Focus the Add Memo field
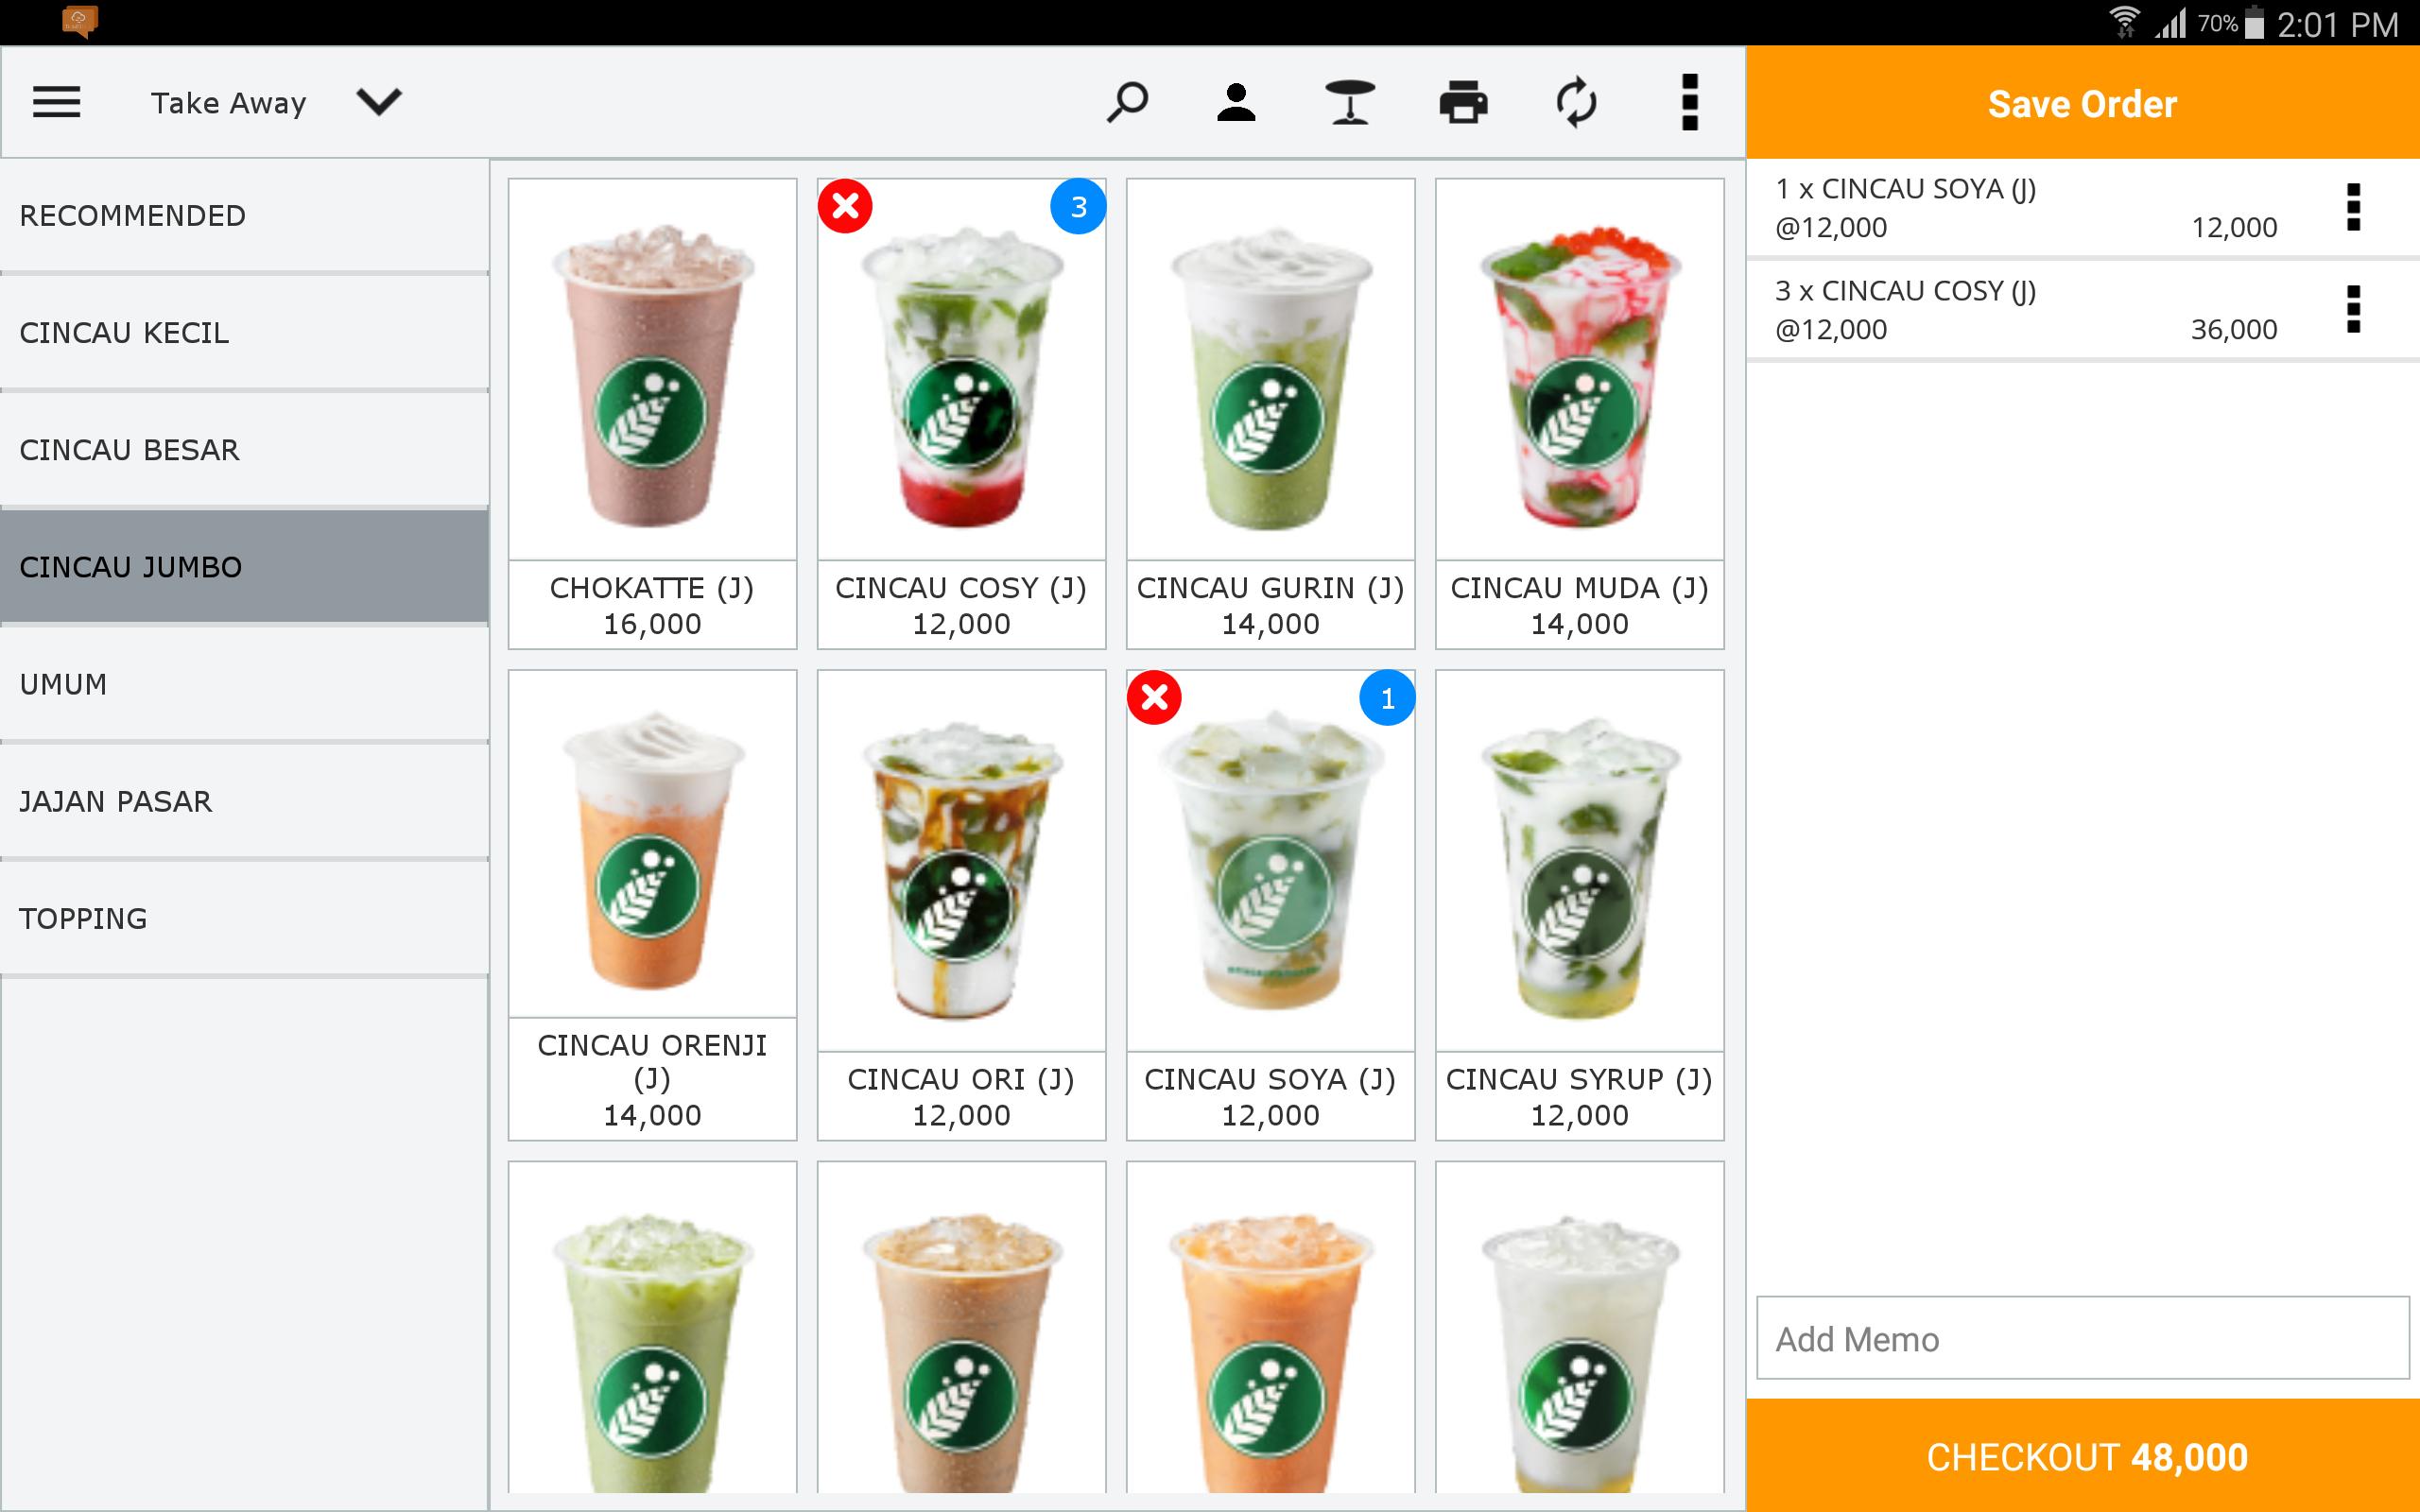 tap(2083, 1338)
